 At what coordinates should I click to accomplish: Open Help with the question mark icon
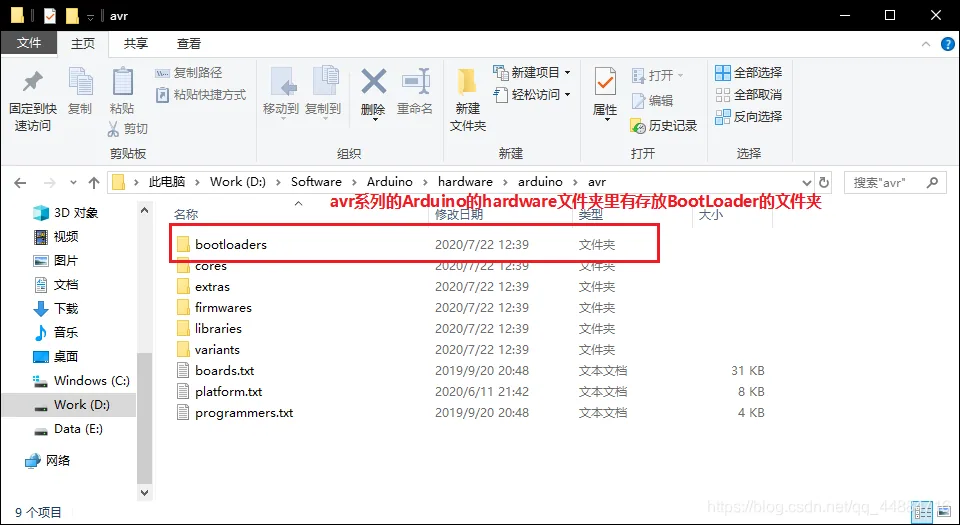pos(948,45)
